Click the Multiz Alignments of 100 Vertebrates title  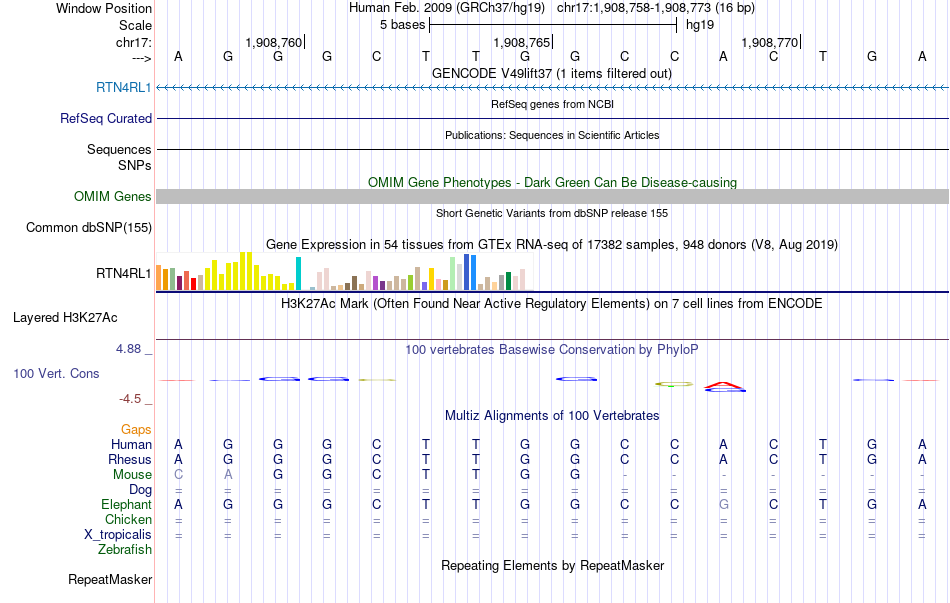pyautogui.click(x=552, y=416)
